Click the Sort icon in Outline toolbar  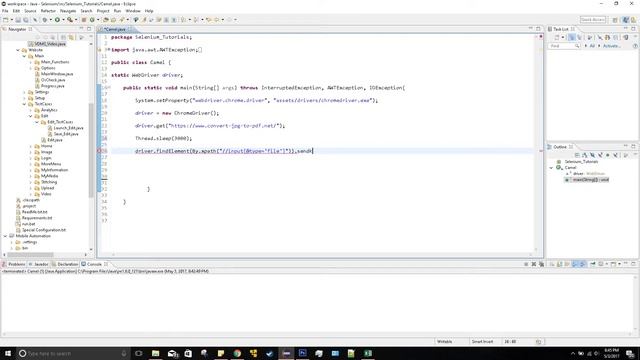click(x=585, y=155)
